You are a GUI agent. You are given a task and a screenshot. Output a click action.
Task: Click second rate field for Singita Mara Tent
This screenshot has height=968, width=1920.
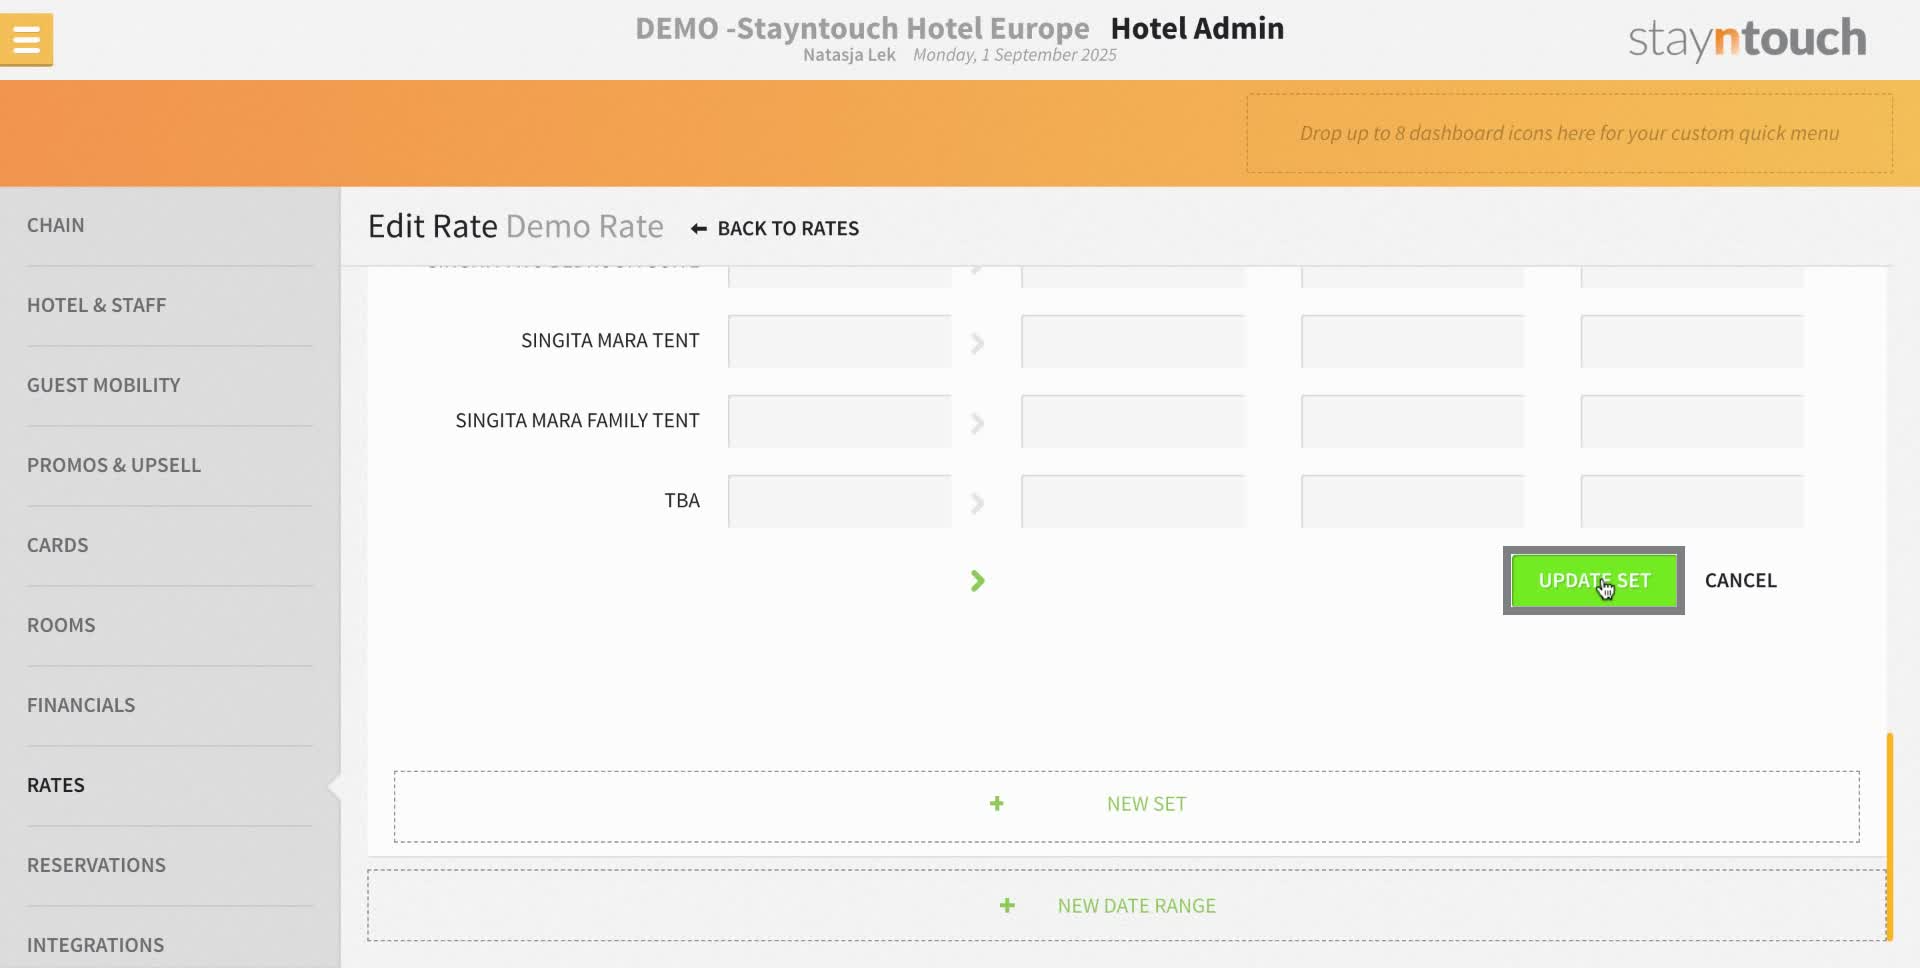(x=1133, y=341)
